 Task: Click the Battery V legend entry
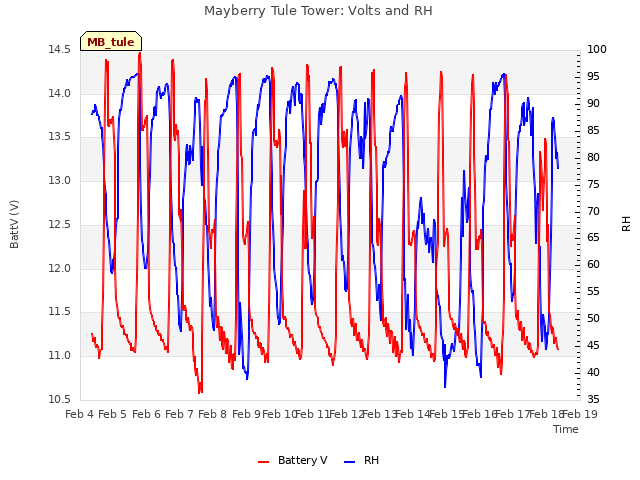pyautogui.click(x=292, y=460)
